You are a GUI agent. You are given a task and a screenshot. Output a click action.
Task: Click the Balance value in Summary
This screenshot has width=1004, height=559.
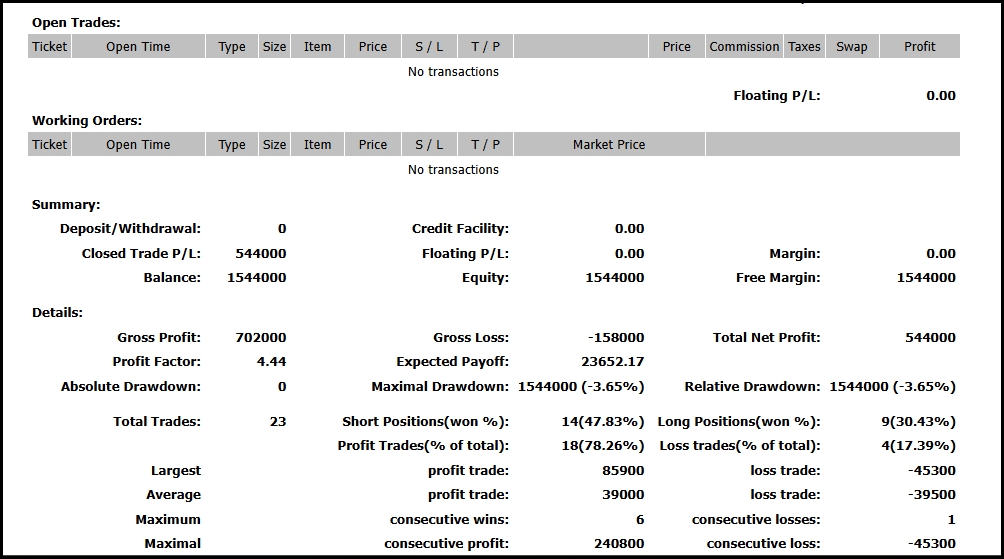tap(256, 278)
